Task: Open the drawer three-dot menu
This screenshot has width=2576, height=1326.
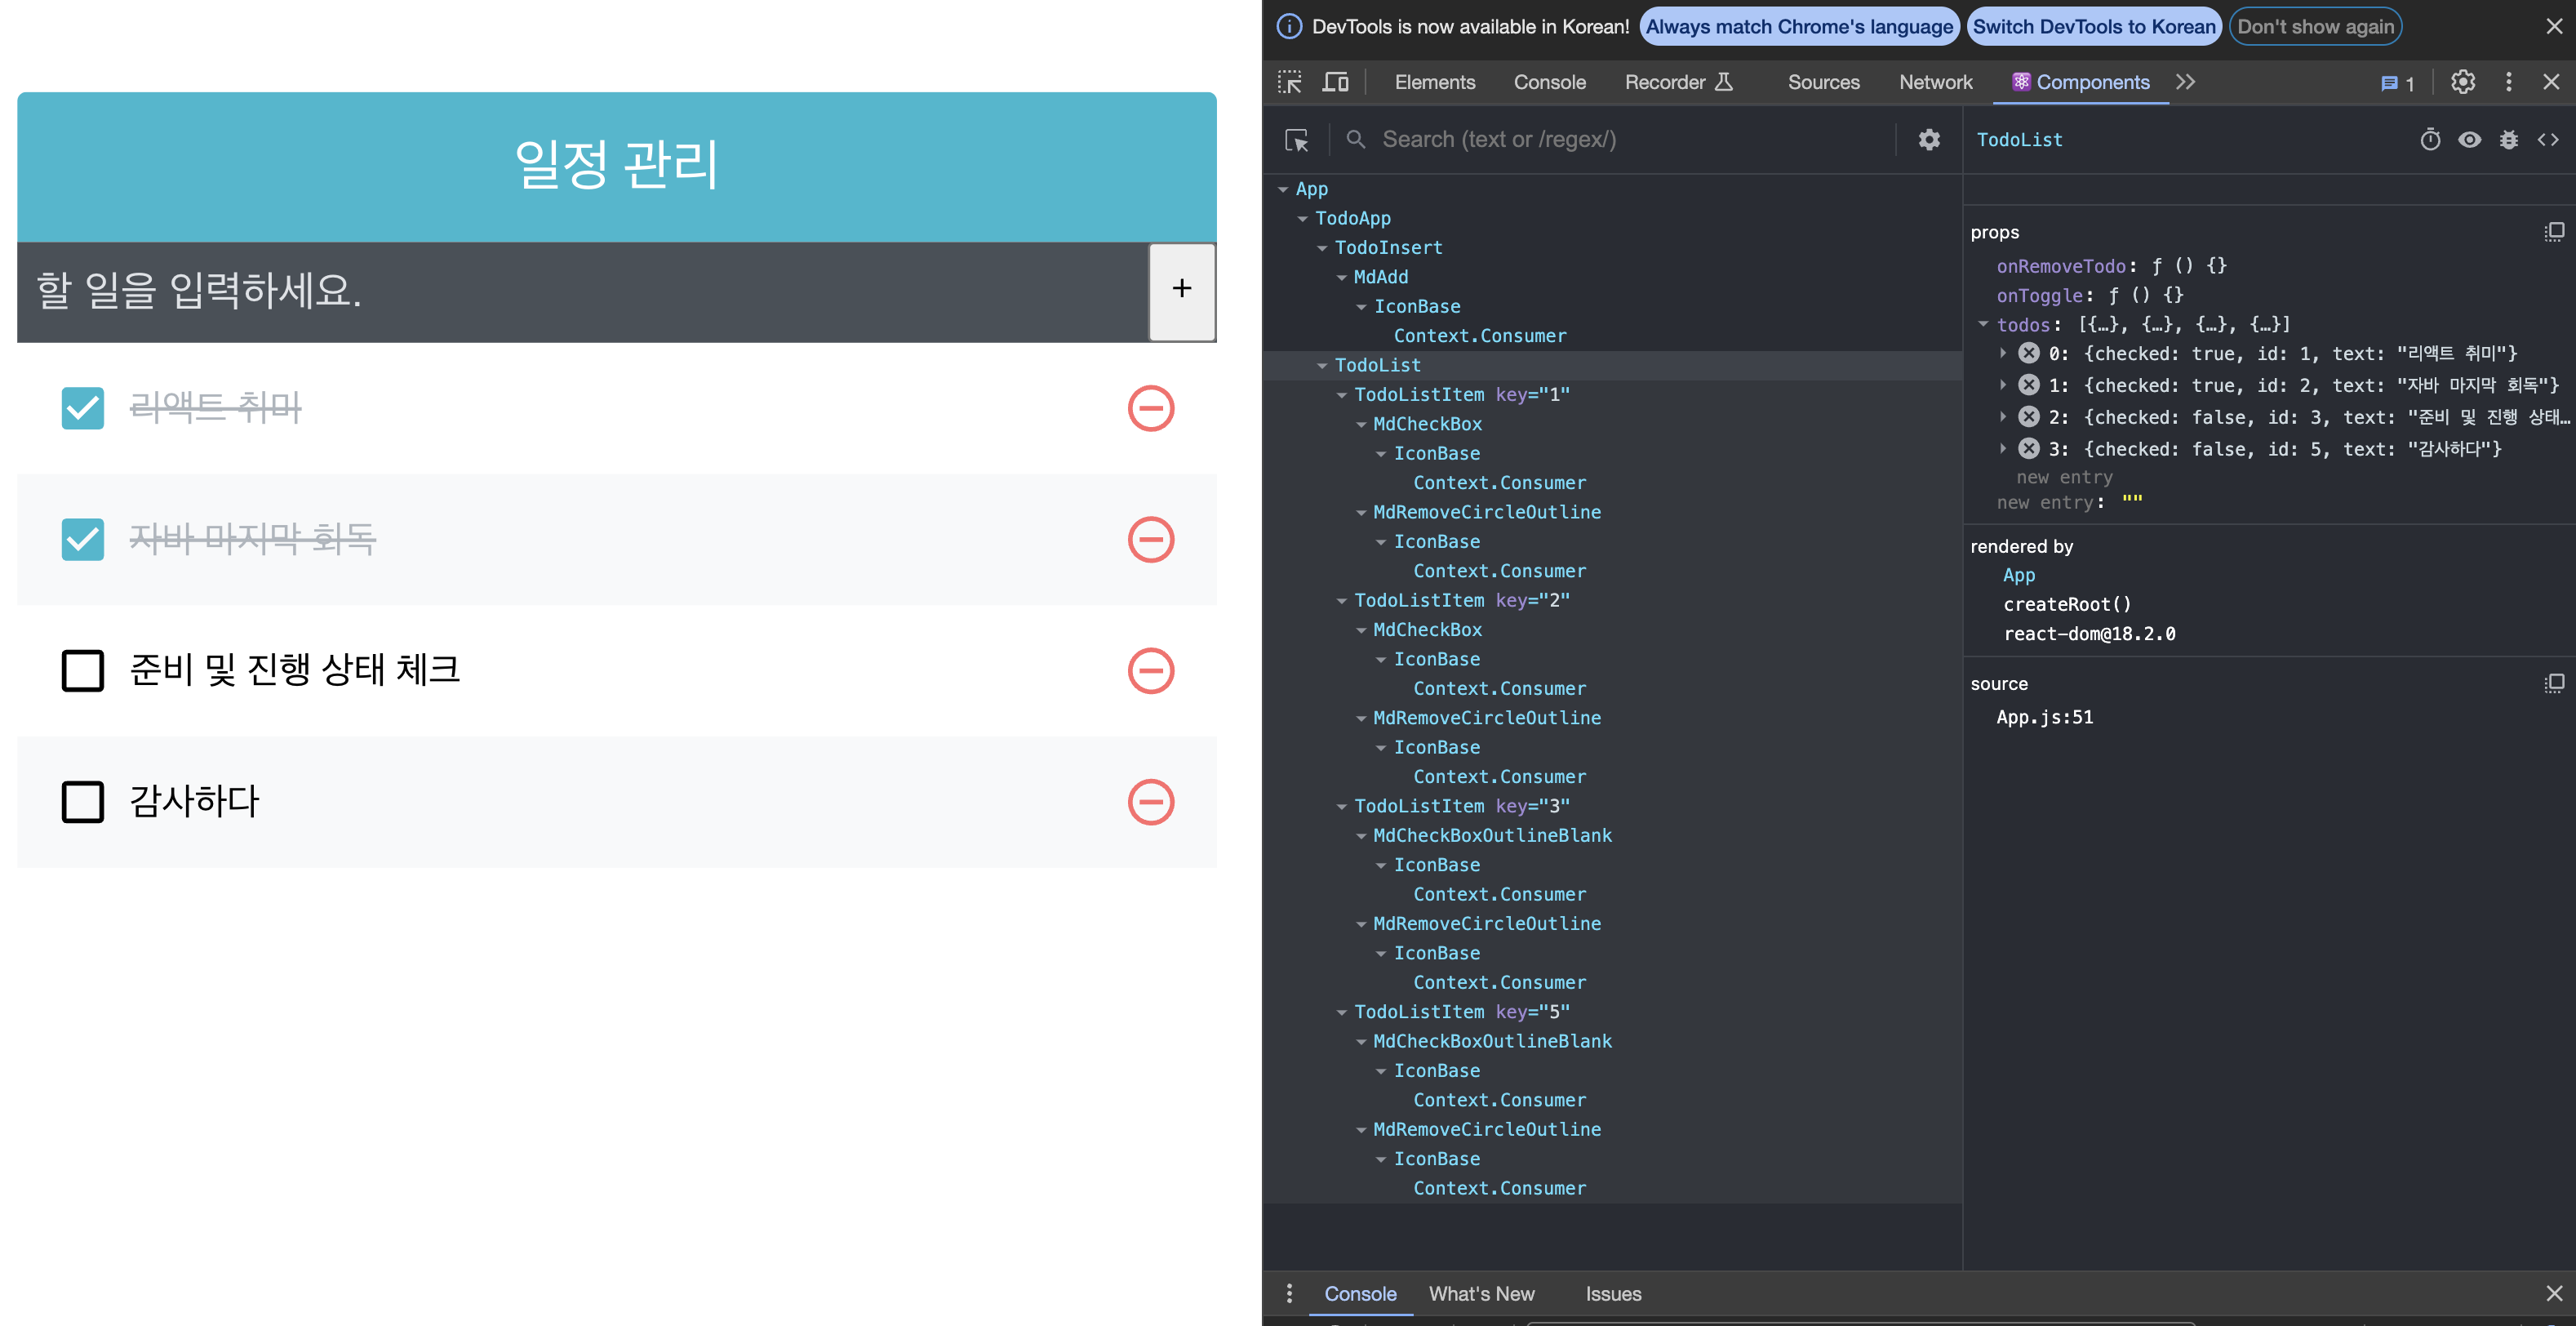Action: [x=1289, y=1293]
